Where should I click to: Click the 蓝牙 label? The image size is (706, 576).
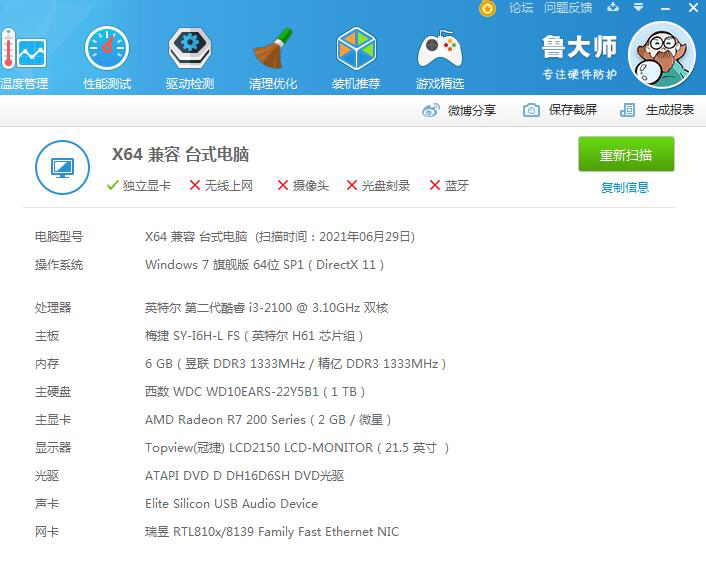pos(457,186)
